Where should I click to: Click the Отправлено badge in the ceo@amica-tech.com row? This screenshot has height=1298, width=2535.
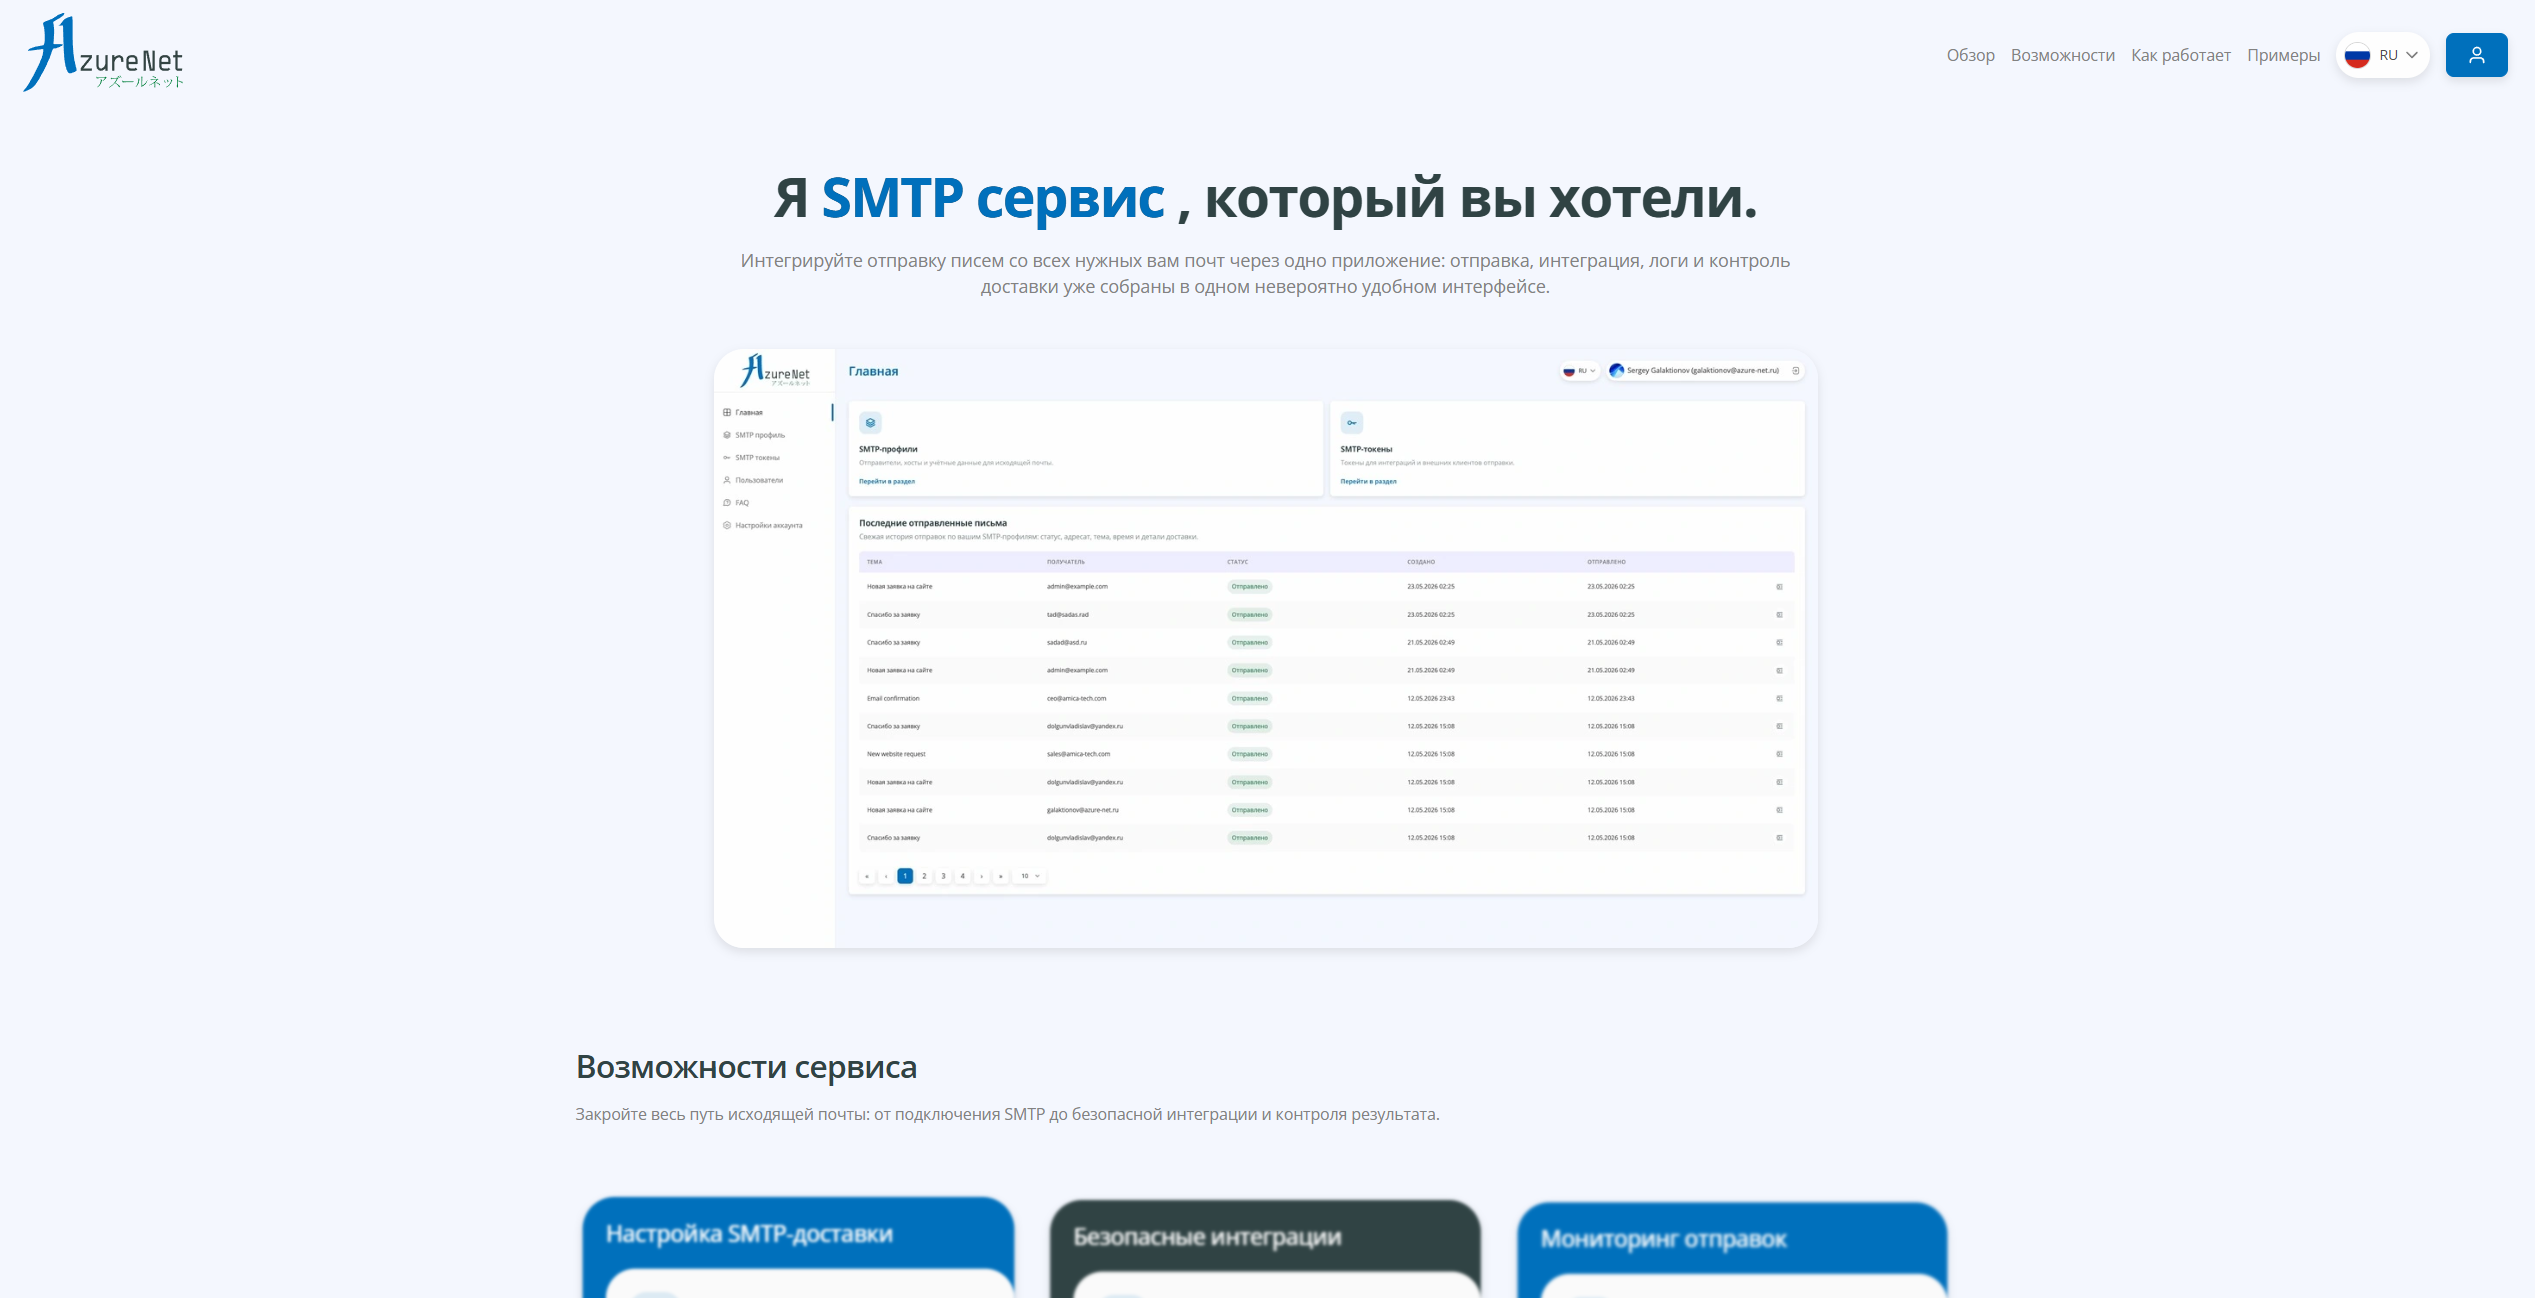[x=1250, y=699]
